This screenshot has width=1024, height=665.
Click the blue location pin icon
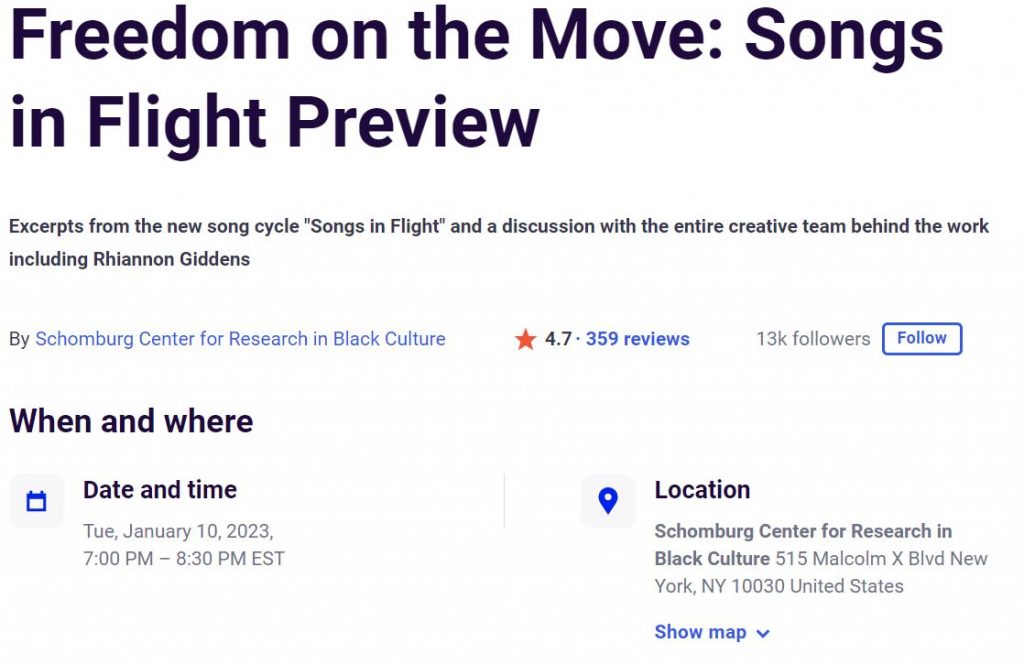point(608,501)
